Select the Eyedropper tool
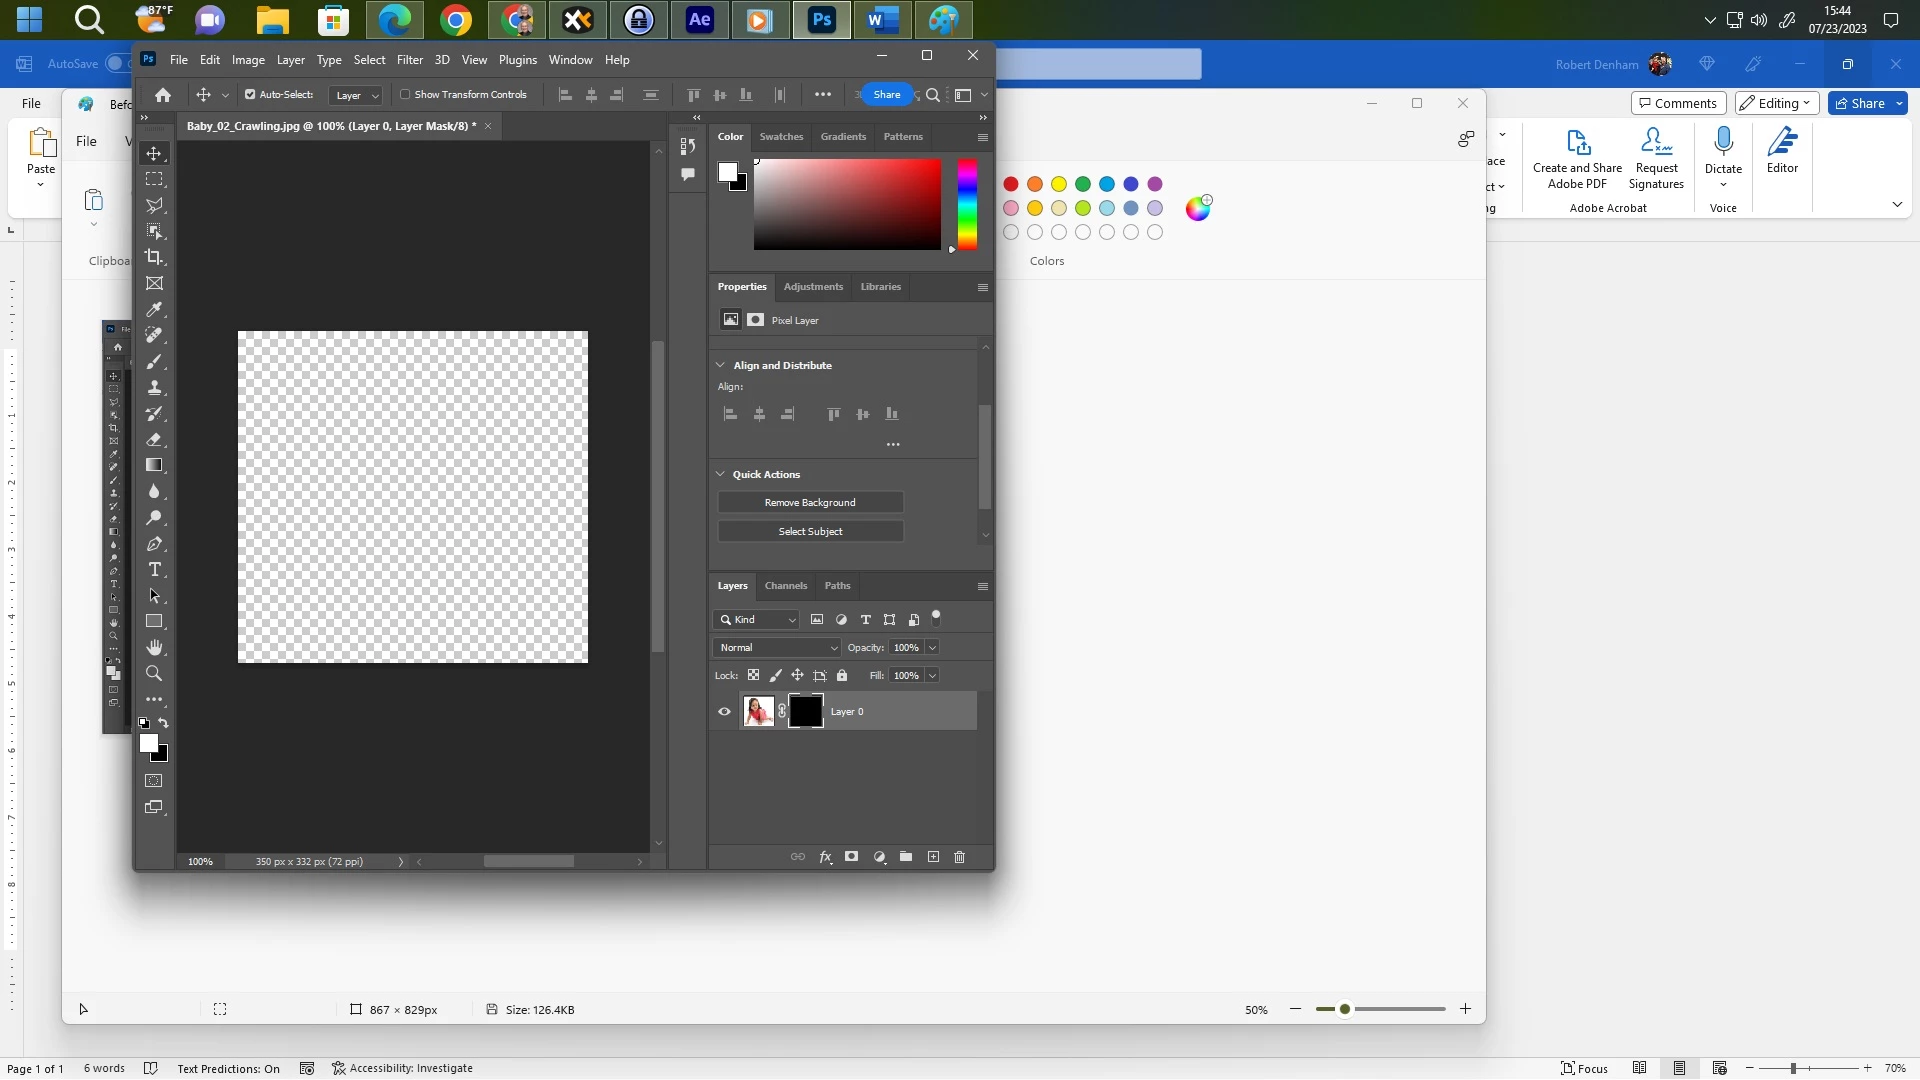Screen dimensions: 1920x1080 (154, 309)
